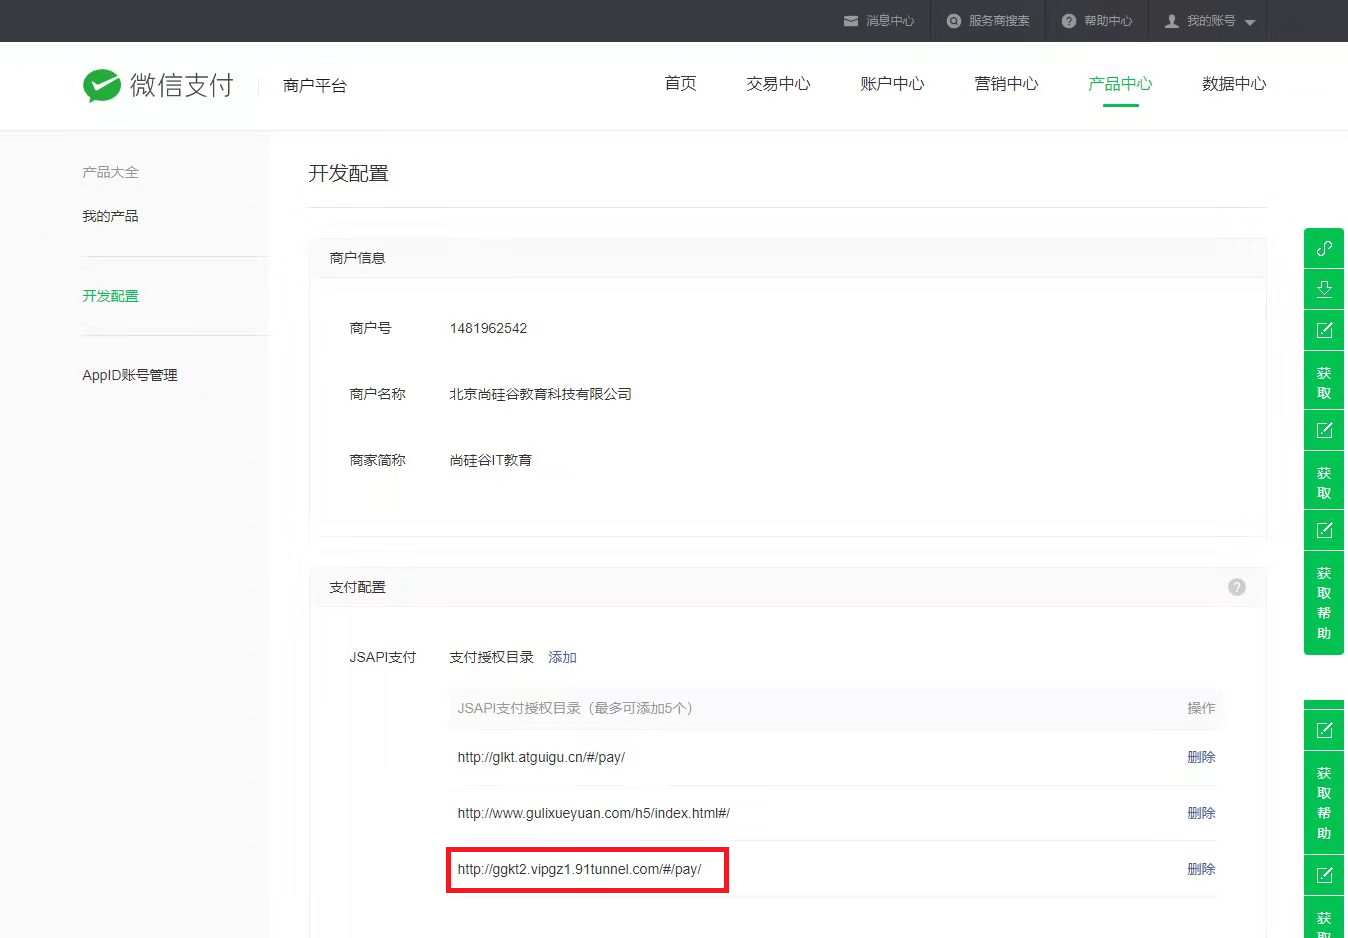Go to the 数据中心 tab

click(x=1234, y=84)
